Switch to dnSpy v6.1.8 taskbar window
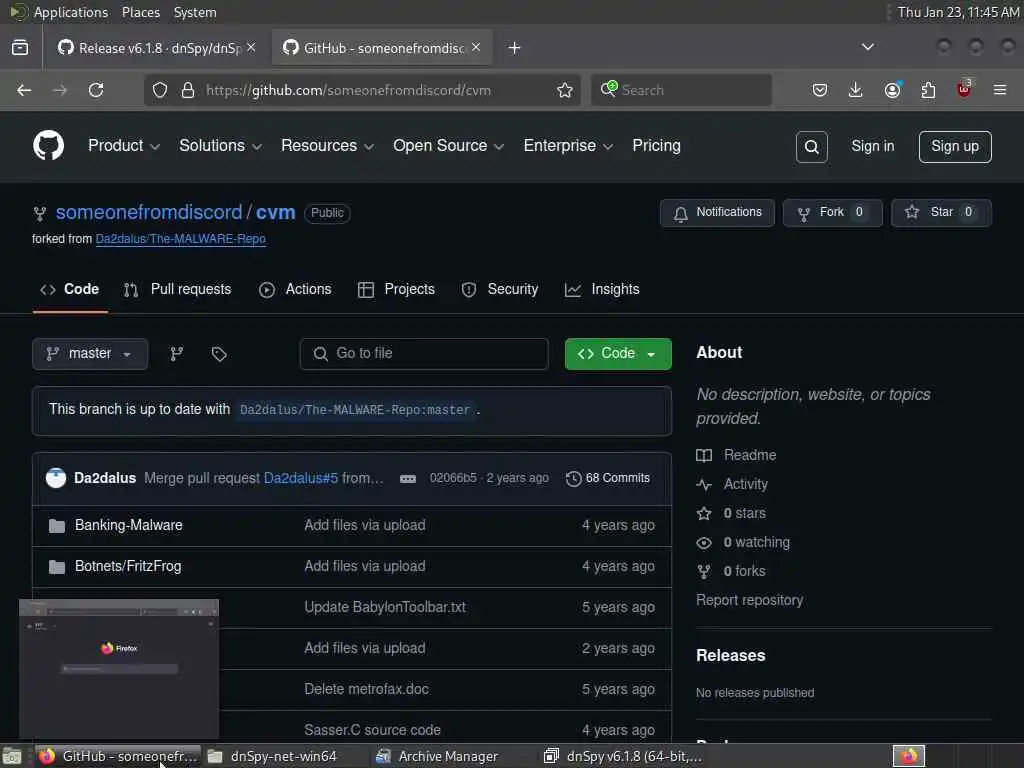Viewport: 1024px width, 768px height. coord(624,756)
